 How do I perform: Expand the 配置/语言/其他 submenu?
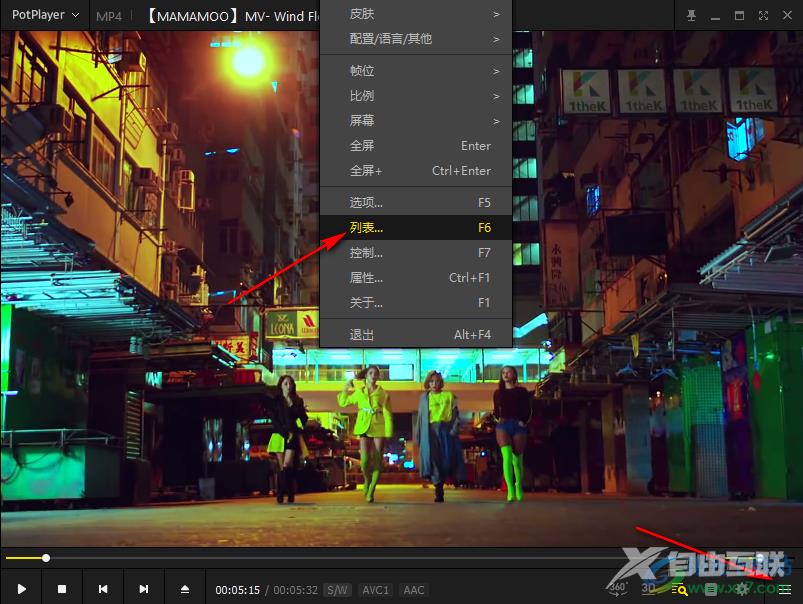pyautogui.click(x=416, y=39)
